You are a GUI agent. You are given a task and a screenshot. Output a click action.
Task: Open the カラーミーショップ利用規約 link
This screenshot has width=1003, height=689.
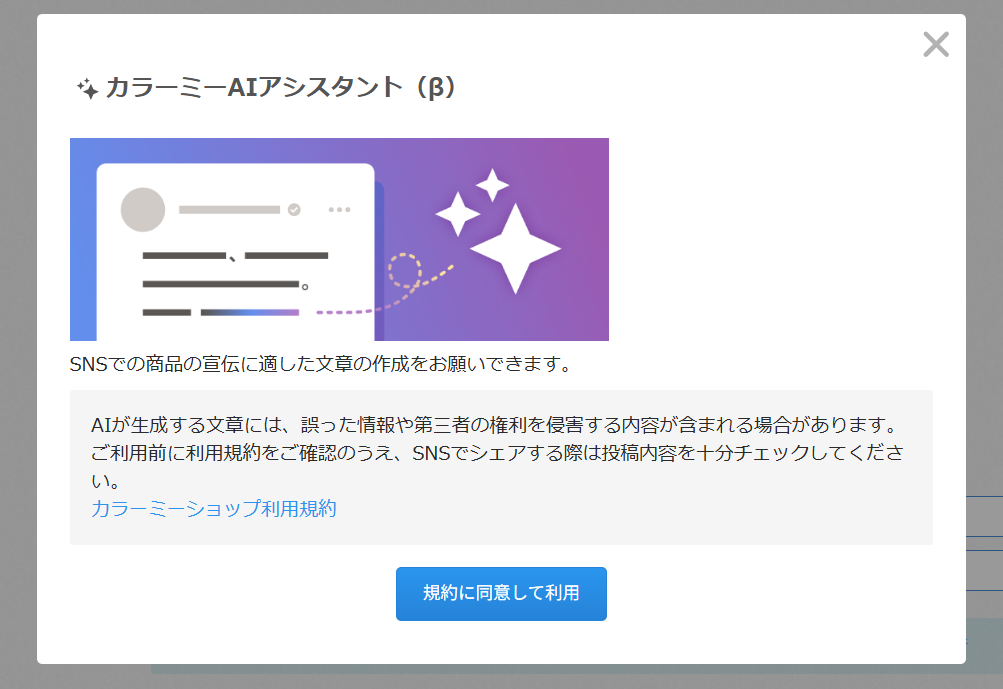tap(212, 509)
